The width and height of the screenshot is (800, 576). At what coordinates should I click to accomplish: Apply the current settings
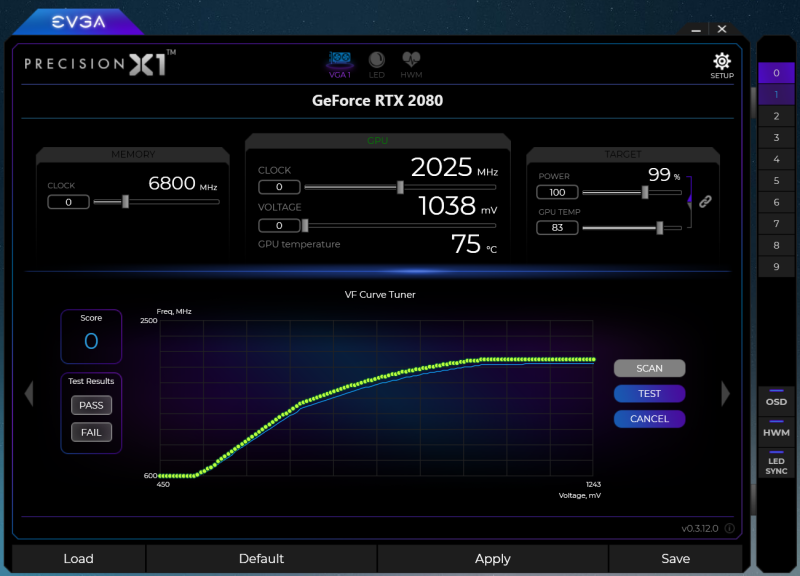[492, 559]
